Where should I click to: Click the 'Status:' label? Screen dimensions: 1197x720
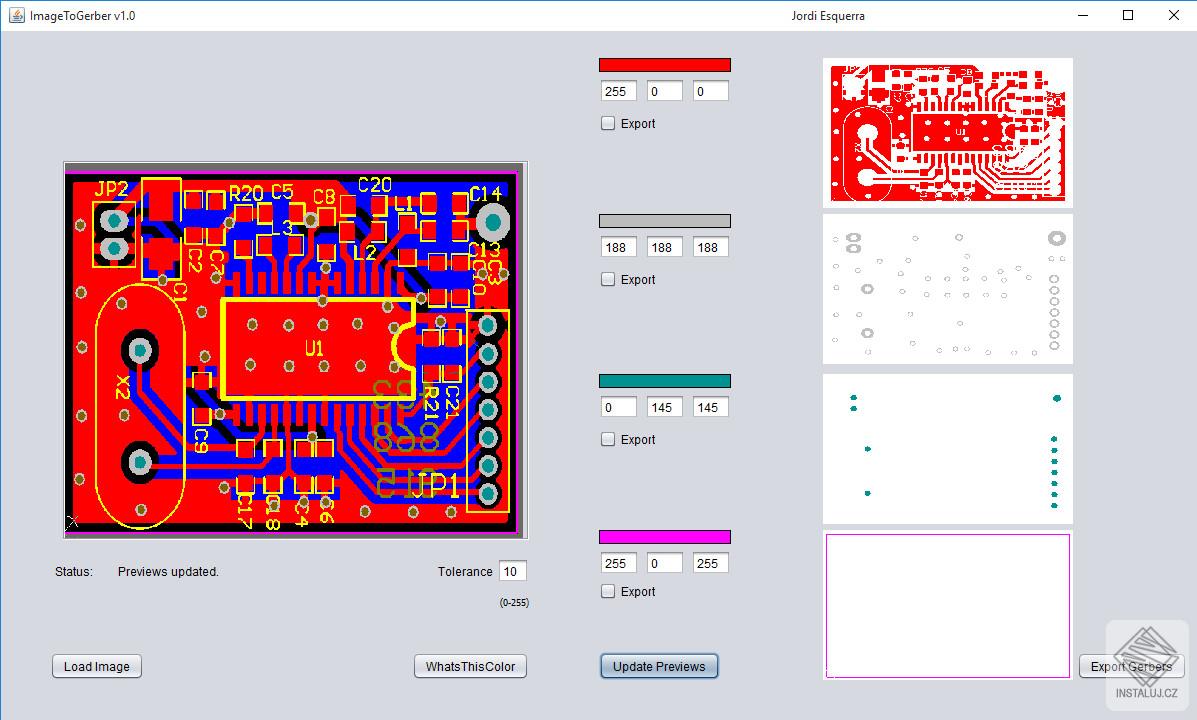point(74,571)
